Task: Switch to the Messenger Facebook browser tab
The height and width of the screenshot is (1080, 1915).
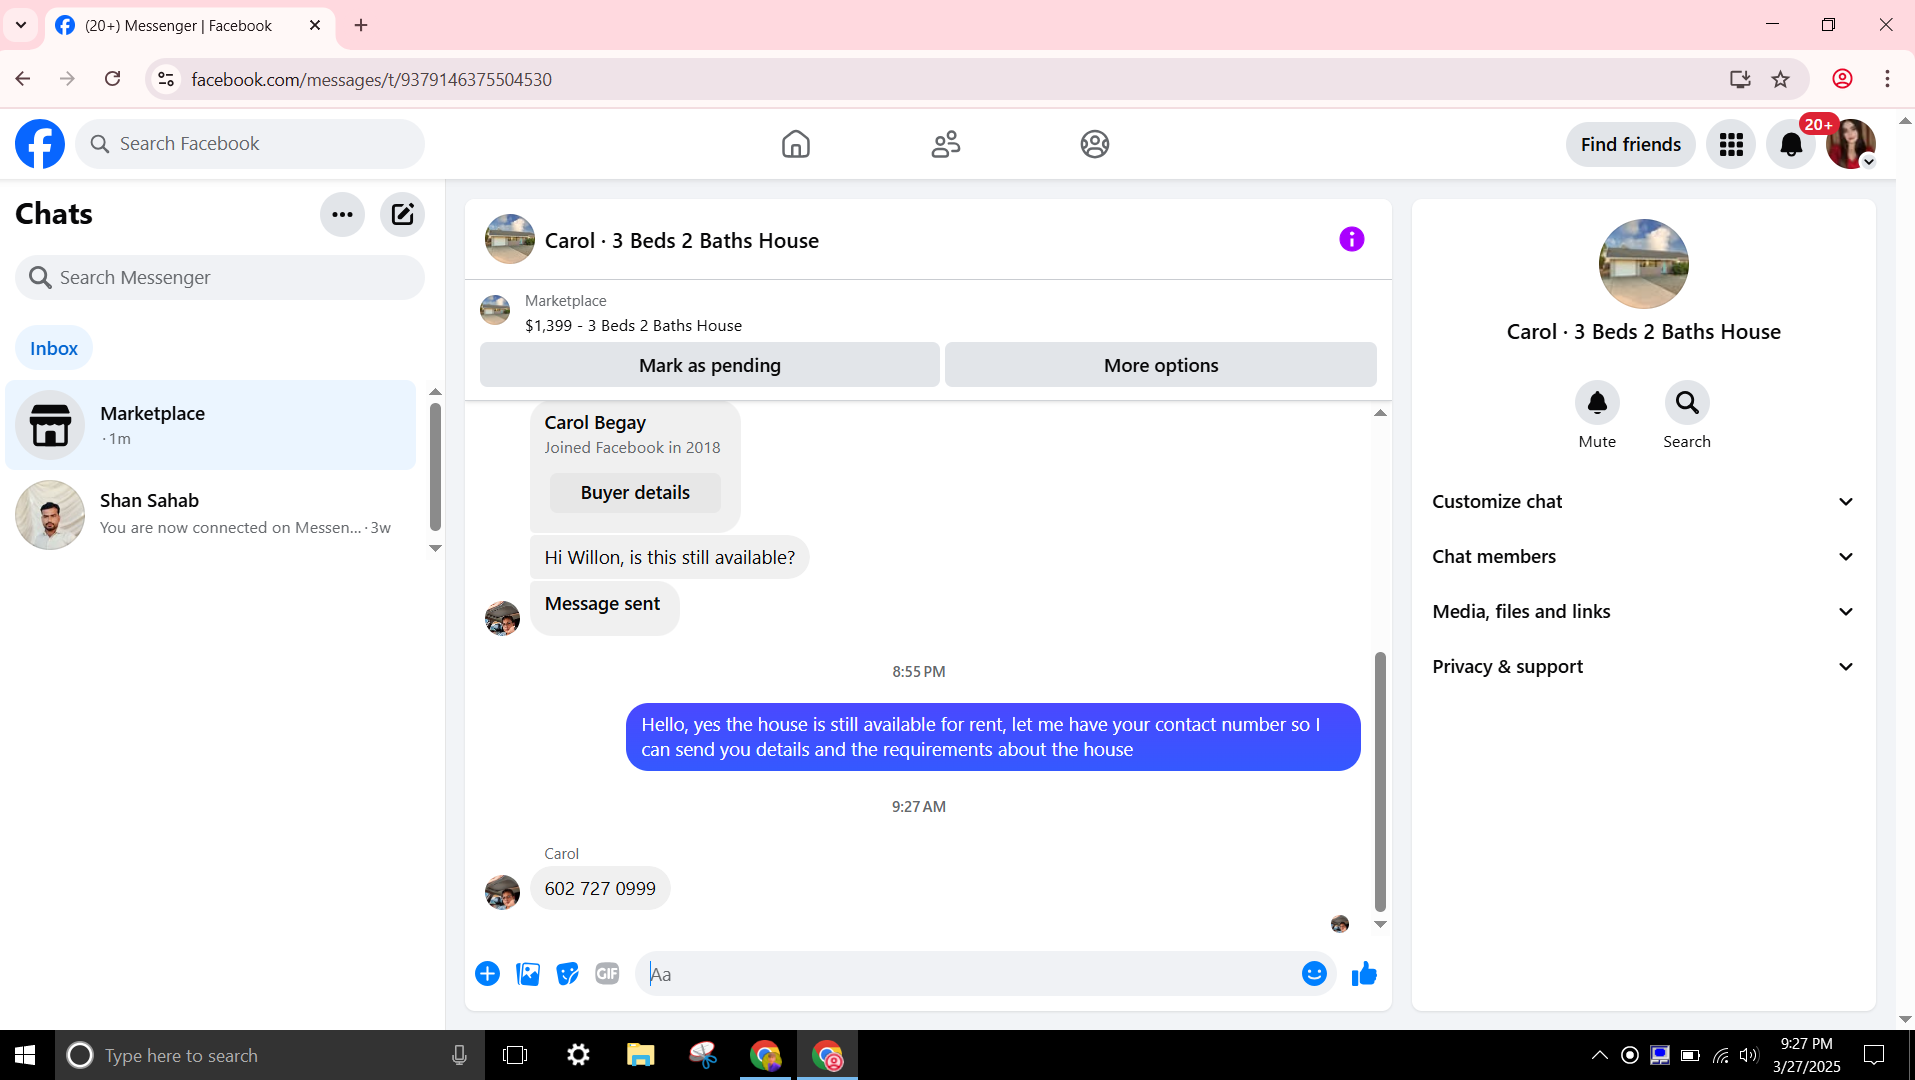Action: [190, 26]
